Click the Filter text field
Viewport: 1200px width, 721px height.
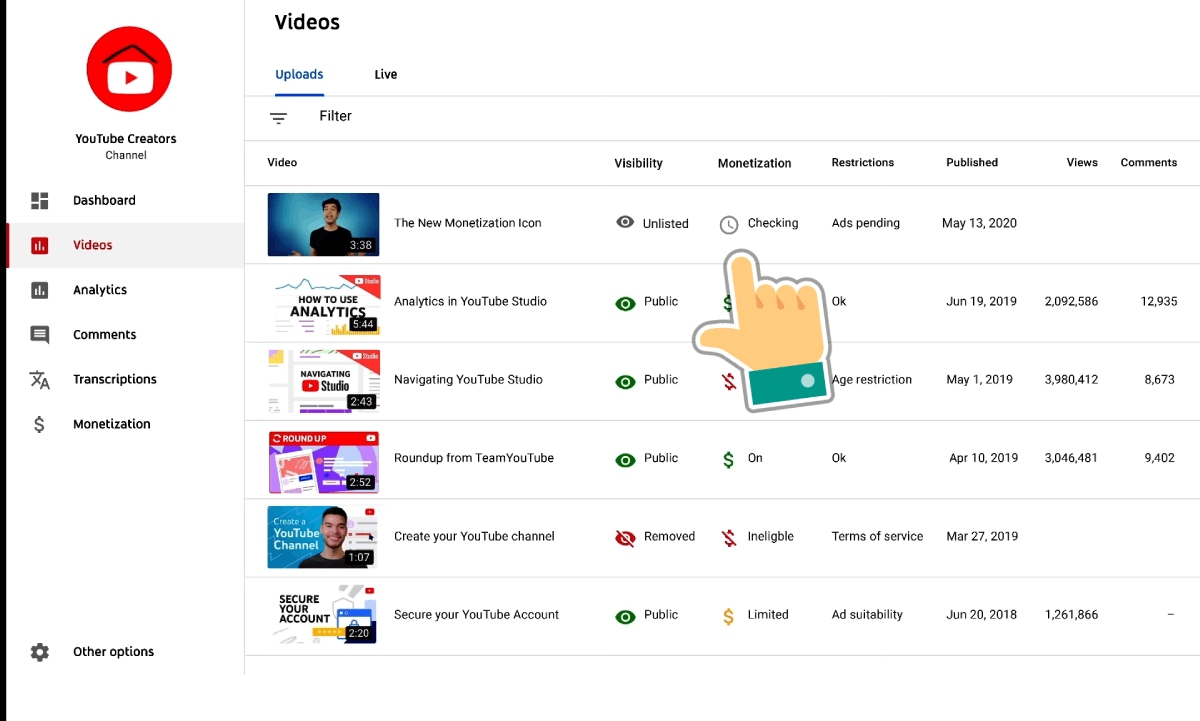point(335,116)
